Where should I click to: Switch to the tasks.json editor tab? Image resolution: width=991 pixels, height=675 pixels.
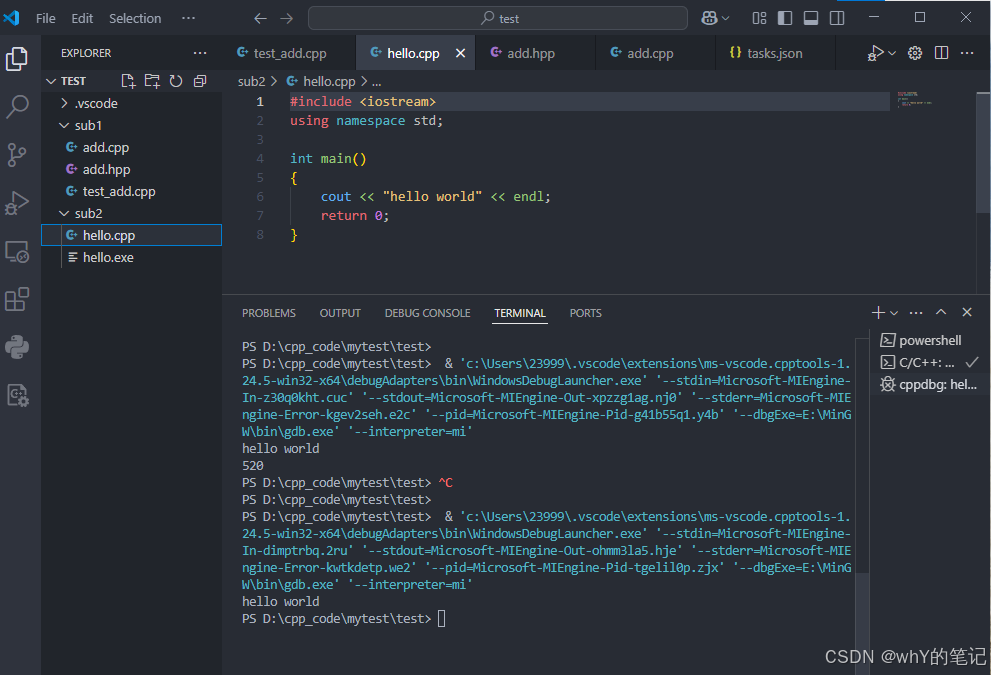[775, 53]
